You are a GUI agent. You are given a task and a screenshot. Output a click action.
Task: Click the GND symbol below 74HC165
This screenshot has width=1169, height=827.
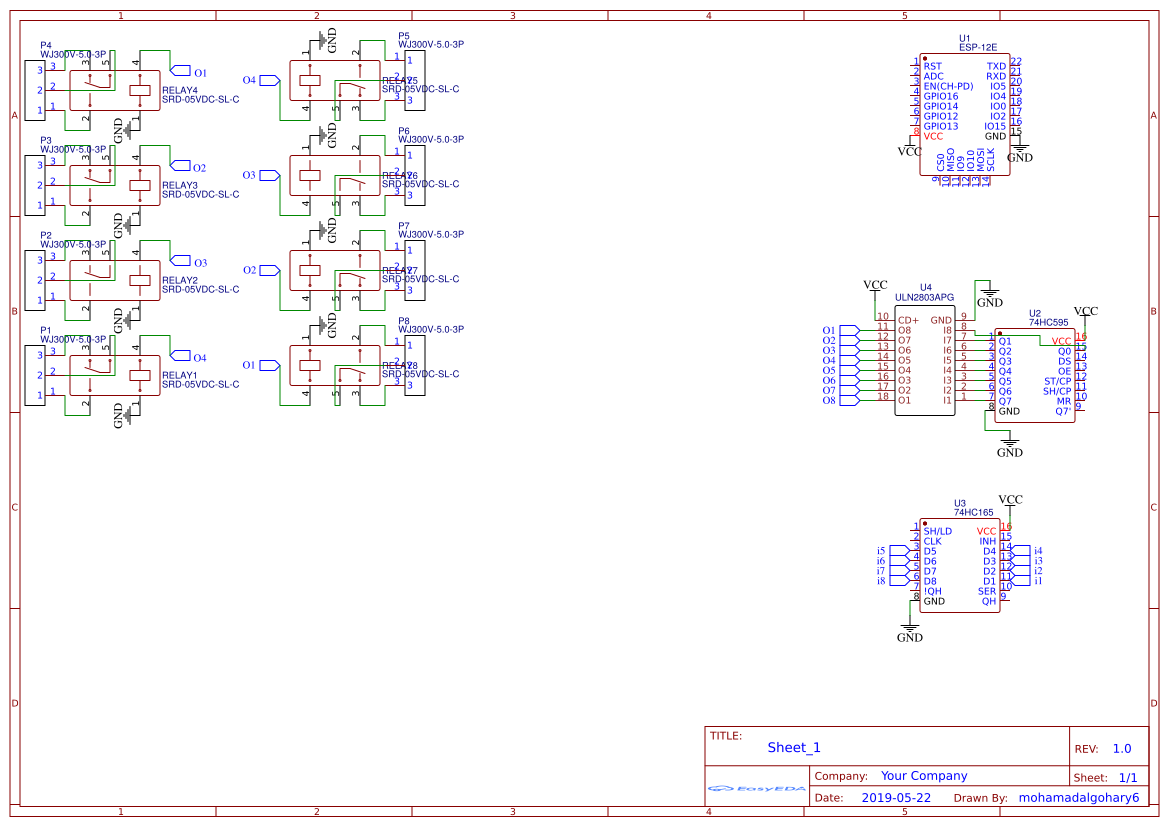click(x=909, y=632)
